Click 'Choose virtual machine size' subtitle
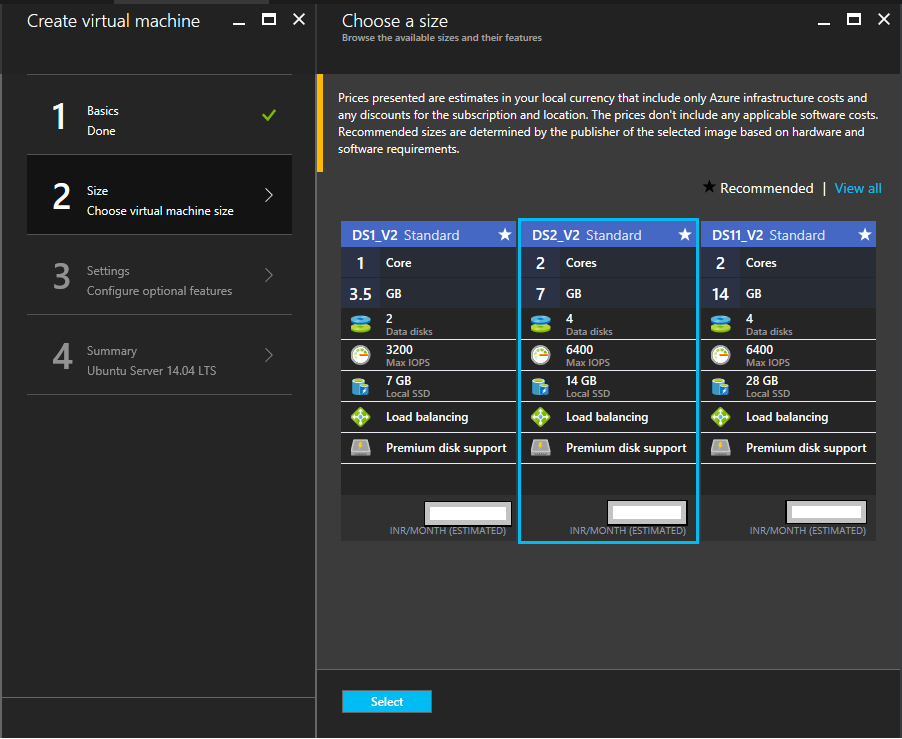Screen dimensions: 902x739 pos(160,211)
